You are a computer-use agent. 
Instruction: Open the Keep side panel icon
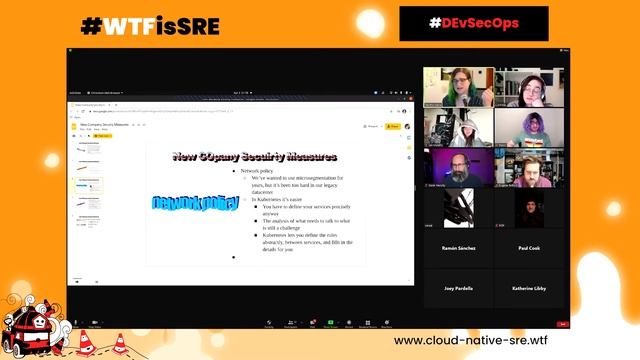[x=409, y=148]
